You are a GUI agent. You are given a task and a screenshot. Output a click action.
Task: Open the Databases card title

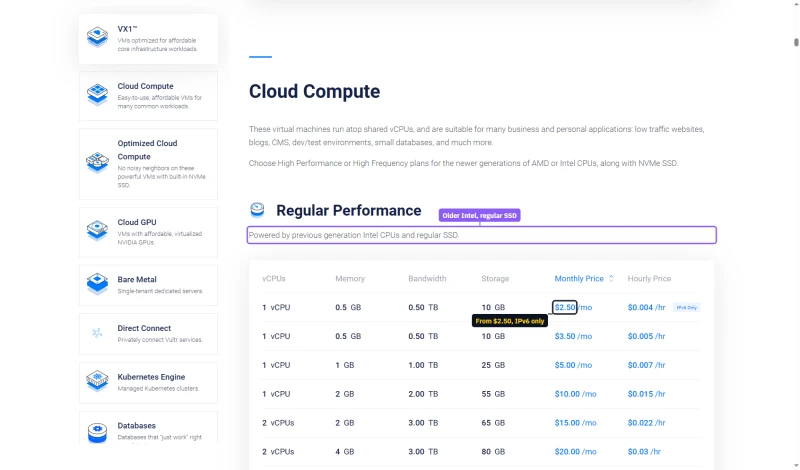click(136, 426)
